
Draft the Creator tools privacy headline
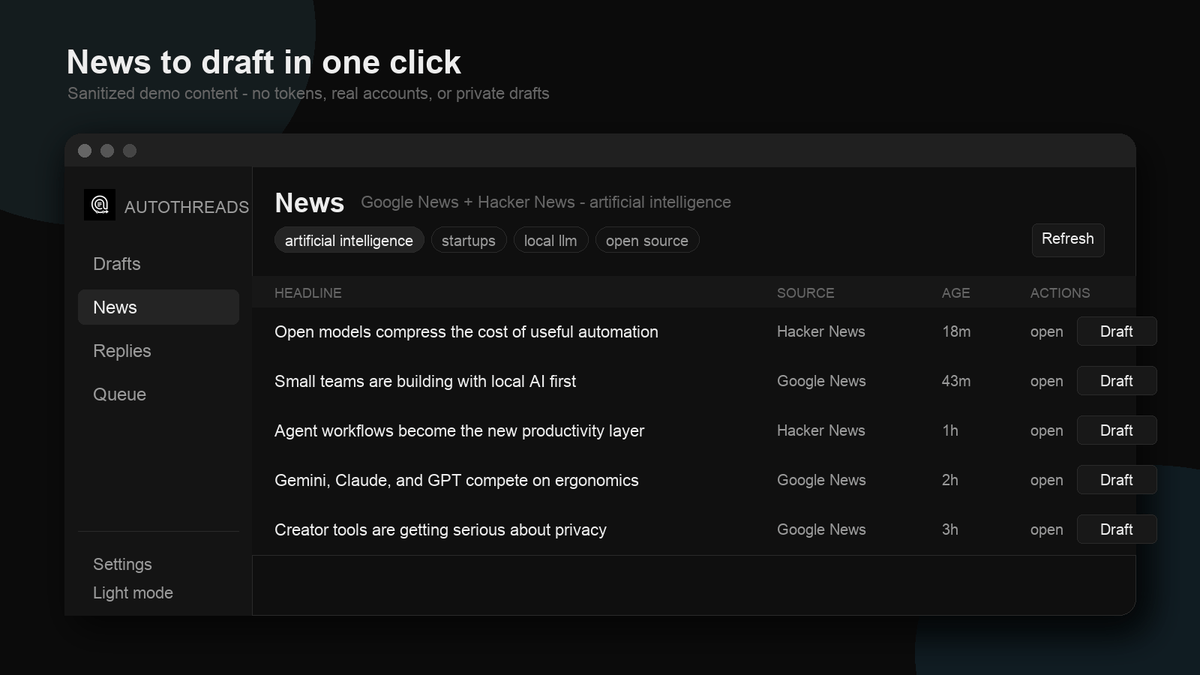pyautogui.click(x=1116, y=529)
